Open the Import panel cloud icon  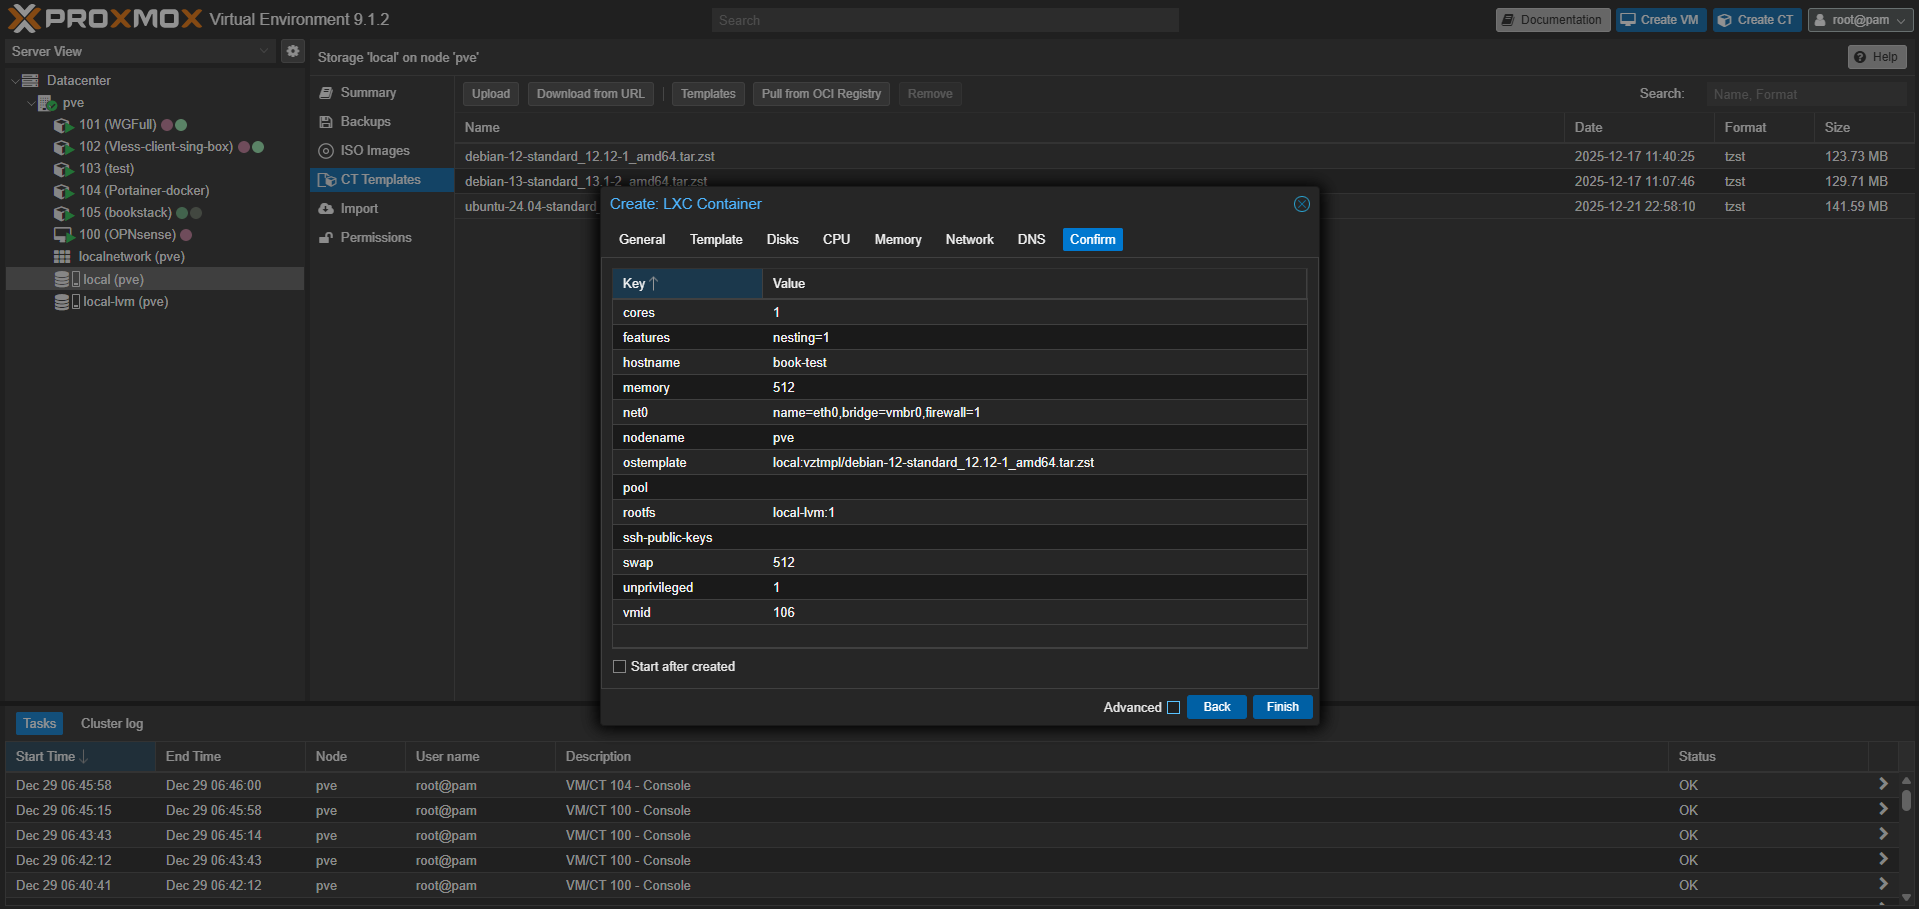(326, 209)
